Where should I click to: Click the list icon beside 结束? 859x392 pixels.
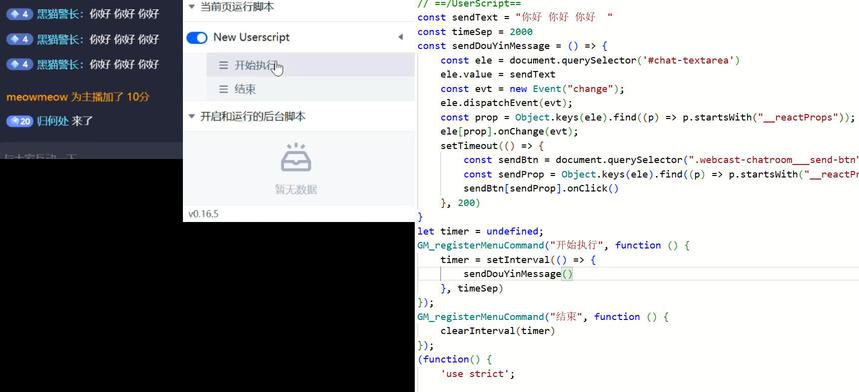[224, 89]
